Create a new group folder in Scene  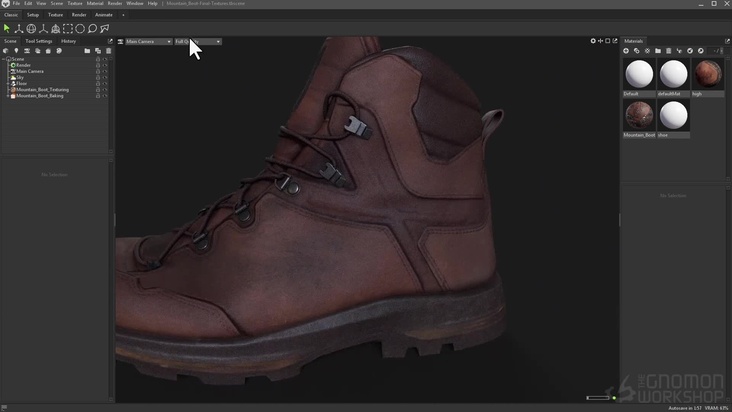click(87, 51)
